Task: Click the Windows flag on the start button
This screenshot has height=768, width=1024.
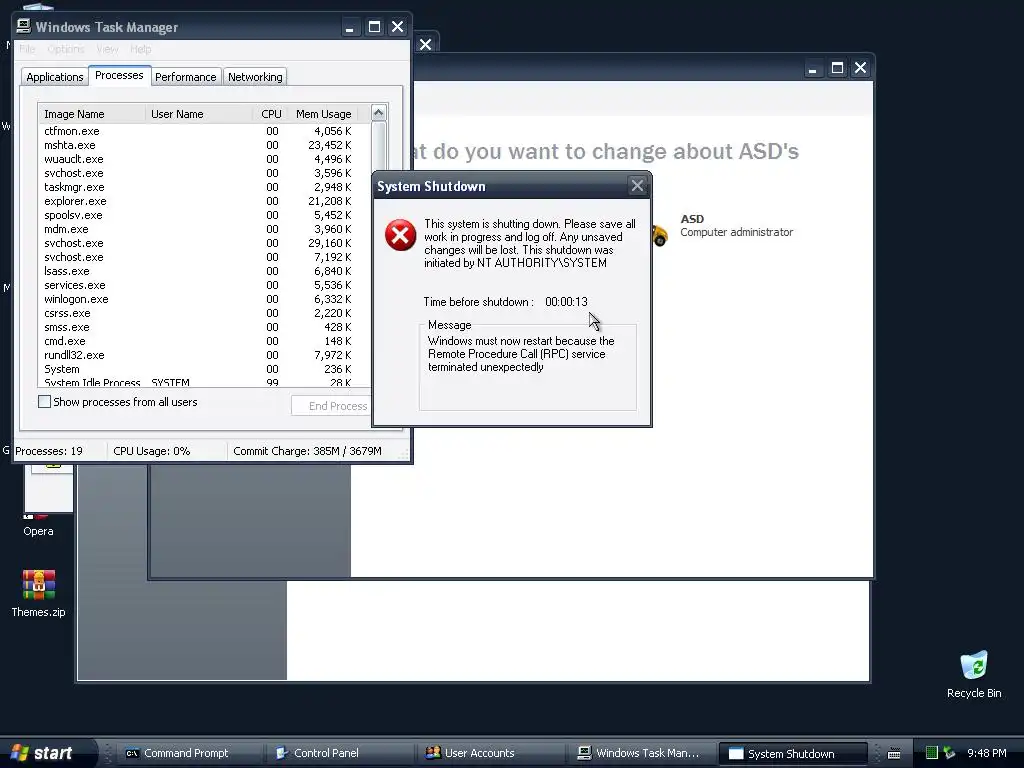Action: pos(20,752)
